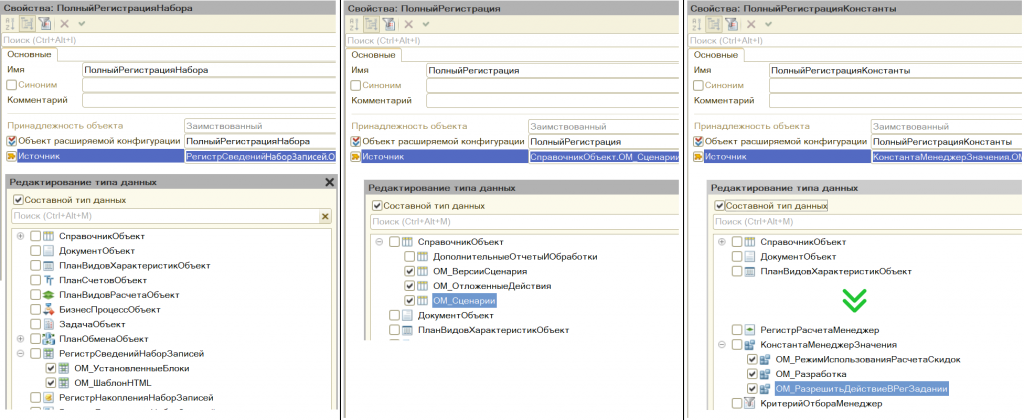The image size is (1024, 420).
Task: Toggle category grouping icon in ПолныйРегистрацияКонстанты toolbar
Action: (713, 24)
